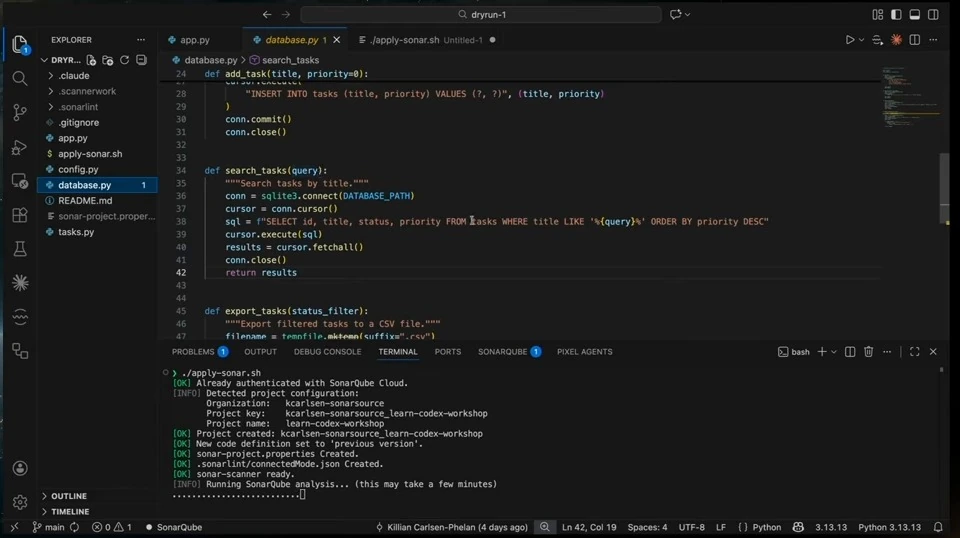This screenshot has height=538, width=960.
Task: Click the search_tasks breadcrumb
Action: click(x=284, y=60)
